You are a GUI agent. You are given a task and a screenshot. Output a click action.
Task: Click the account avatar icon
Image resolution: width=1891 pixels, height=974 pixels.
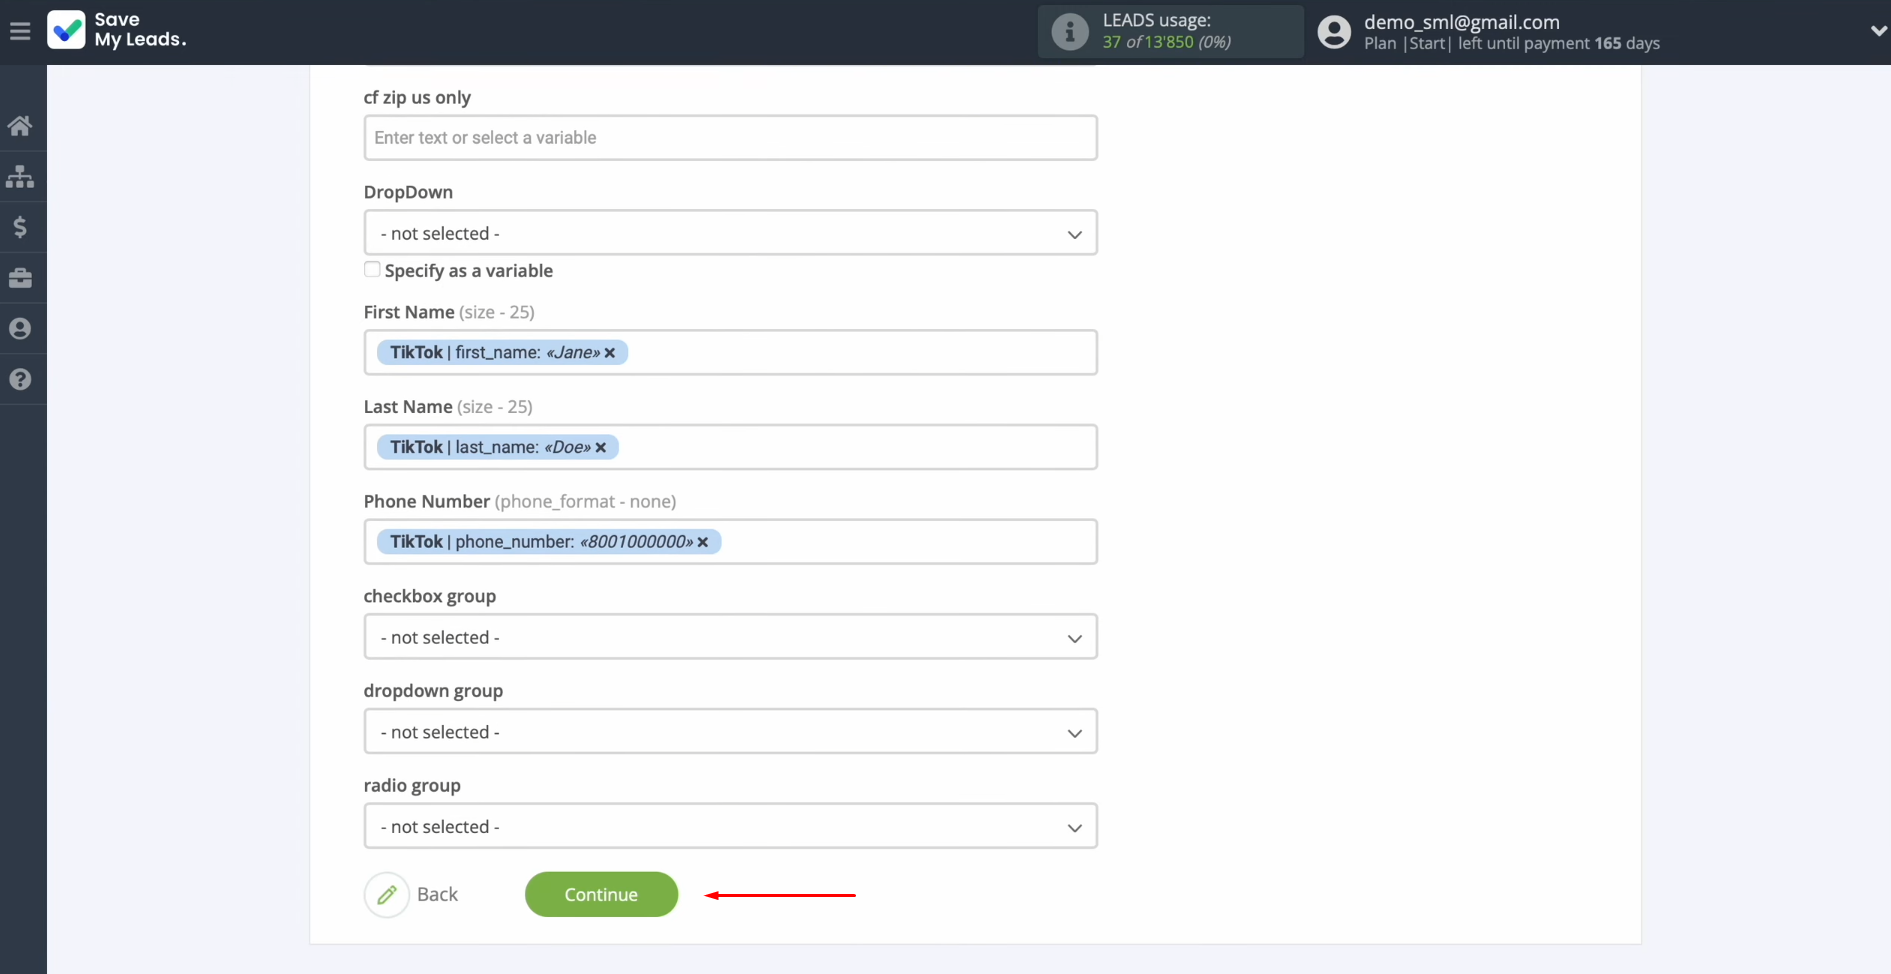coord(1334,32)
